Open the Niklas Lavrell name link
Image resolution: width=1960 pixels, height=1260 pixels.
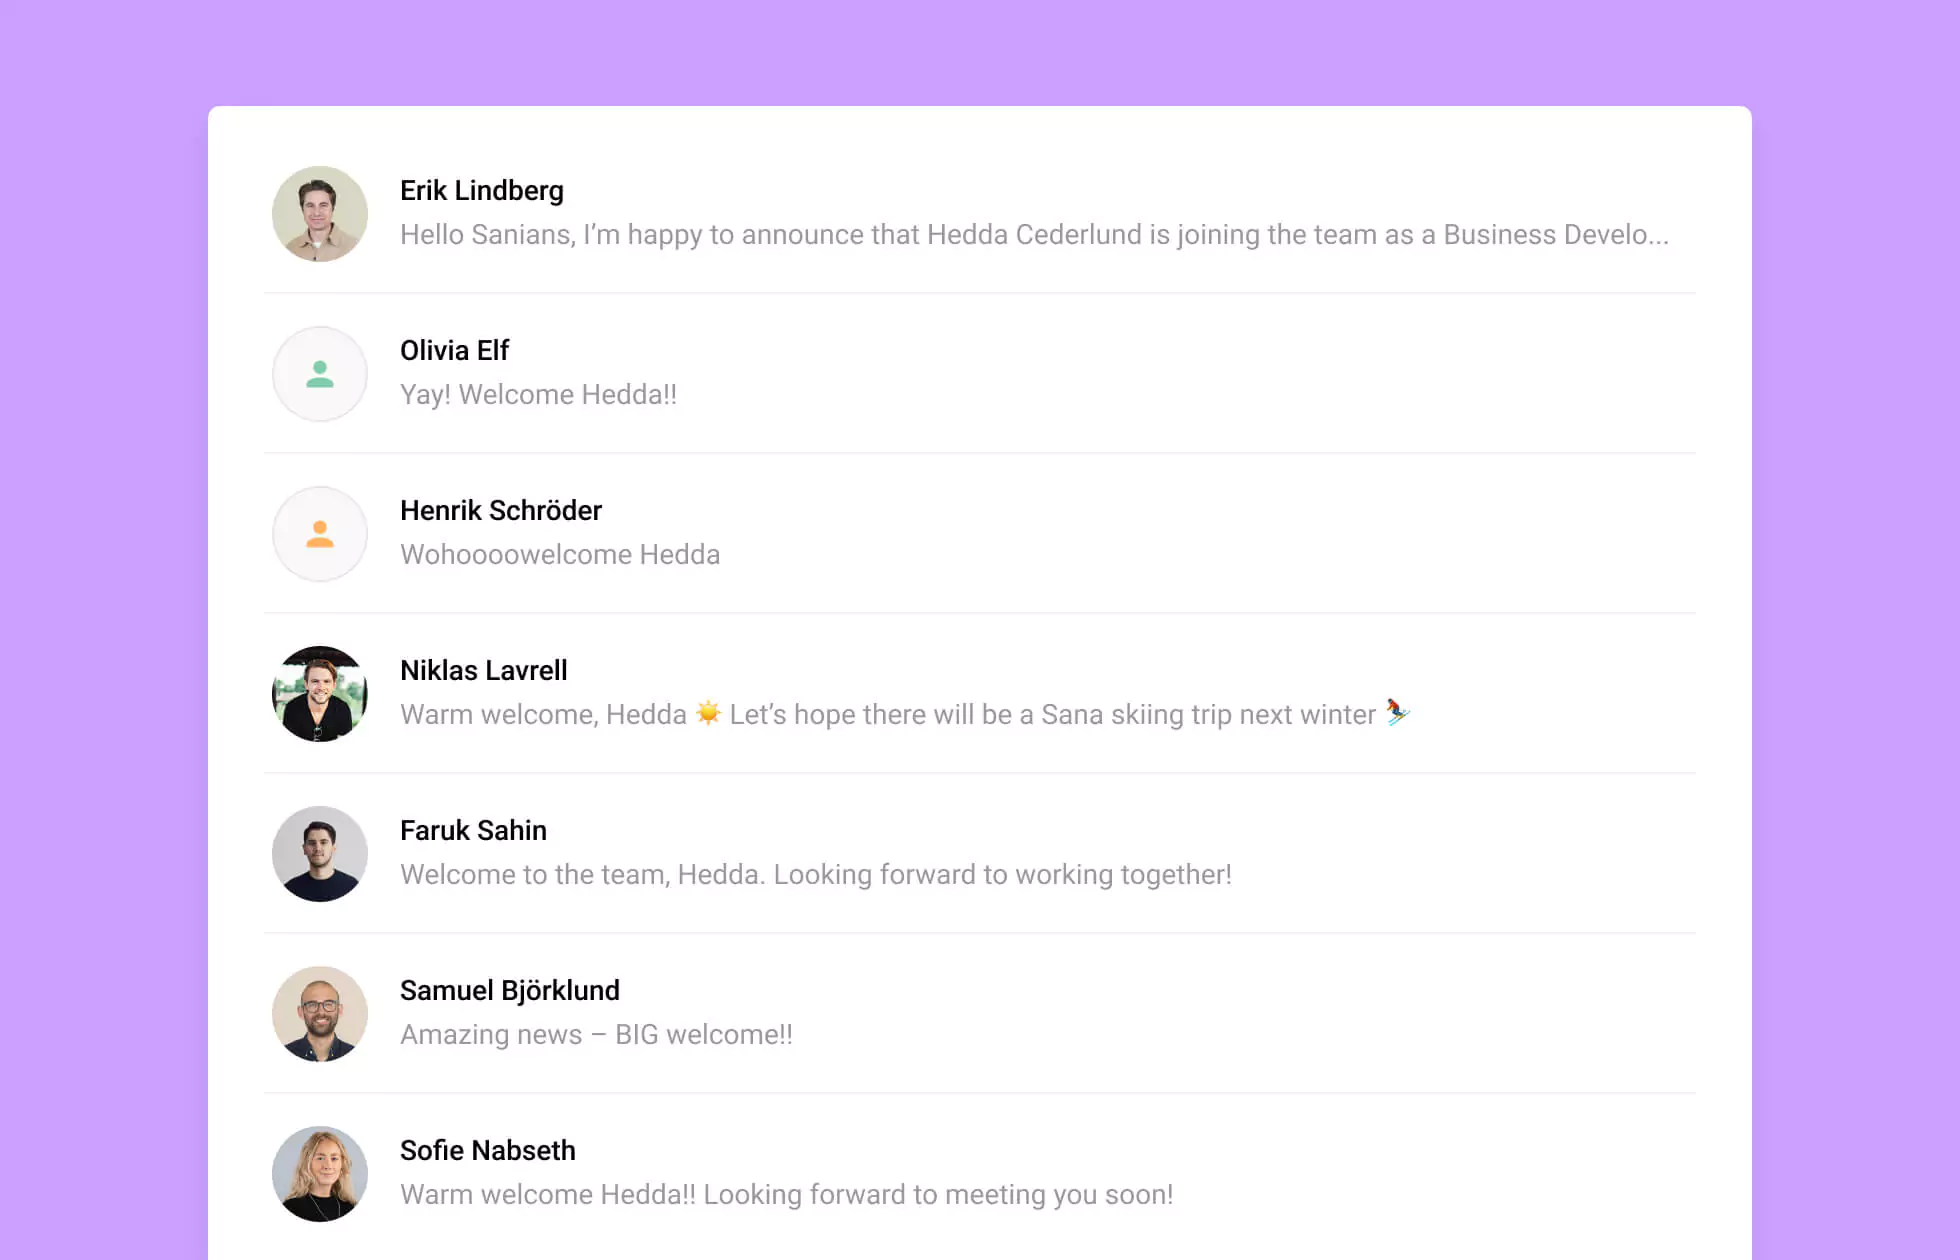point(483,670)
